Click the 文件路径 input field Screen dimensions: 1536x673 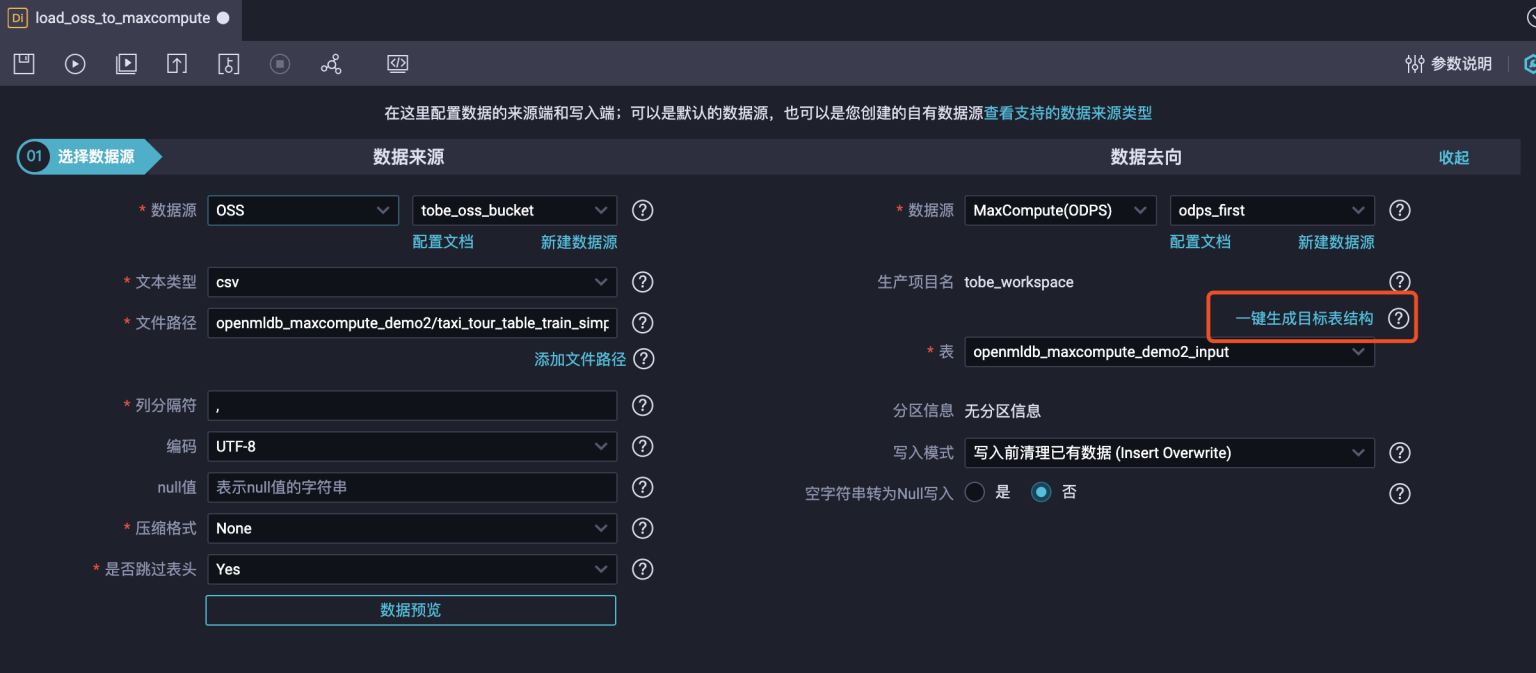pyautogui.click(x=412, y=323)
